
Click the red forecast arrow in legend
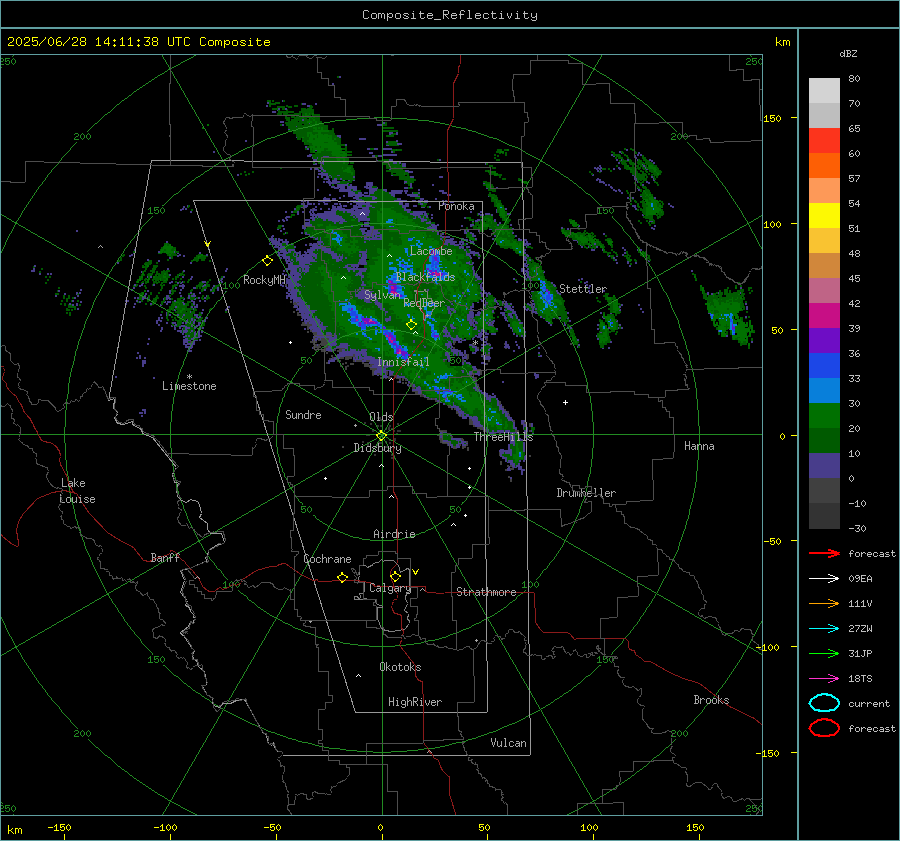click(x=824, y=553)
